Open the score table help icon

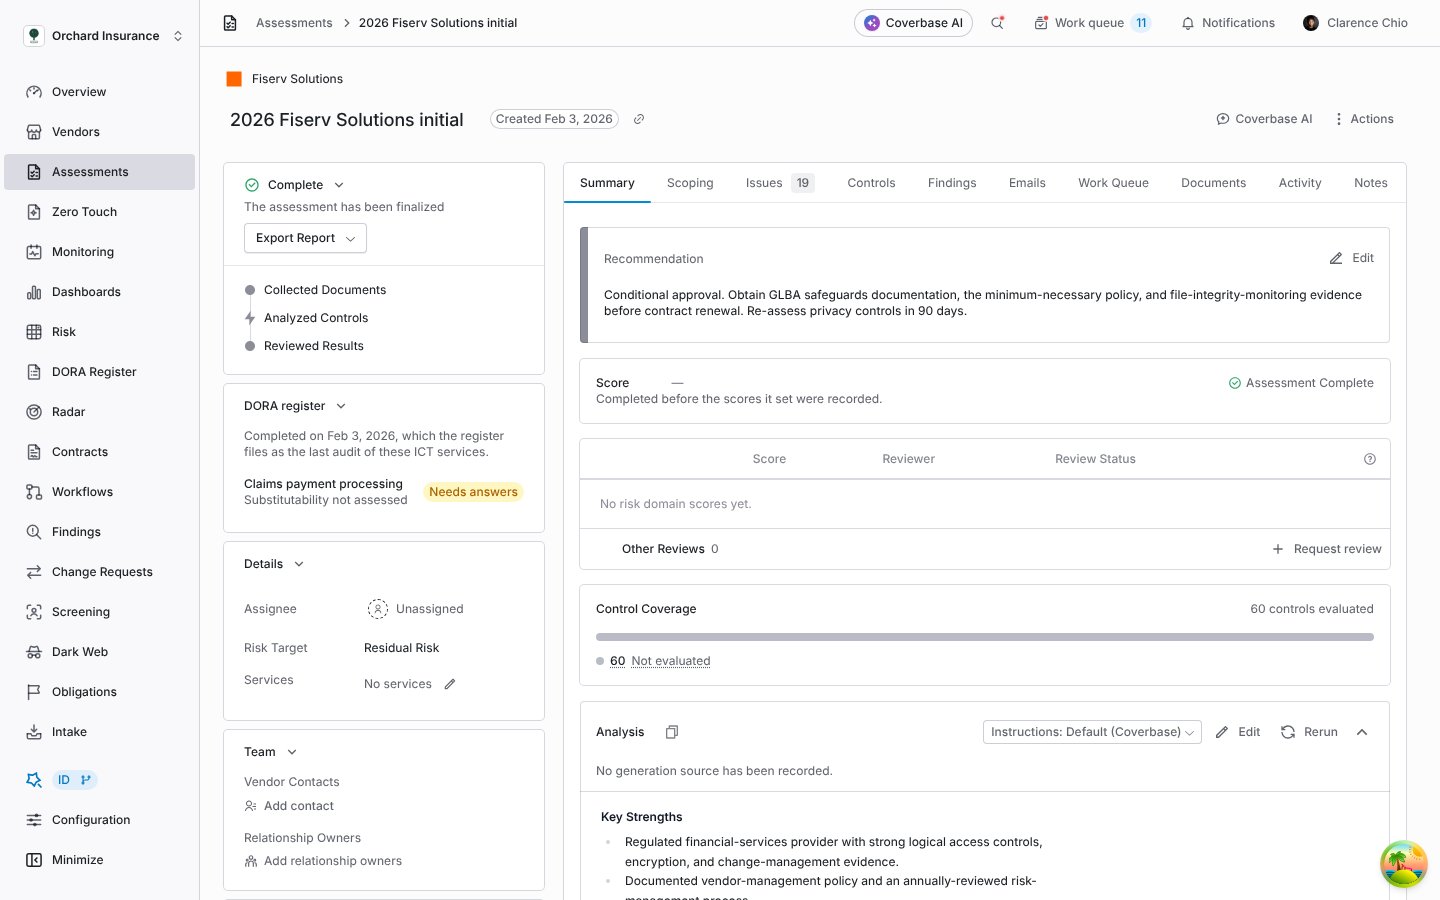click(x=1370, y=459)
